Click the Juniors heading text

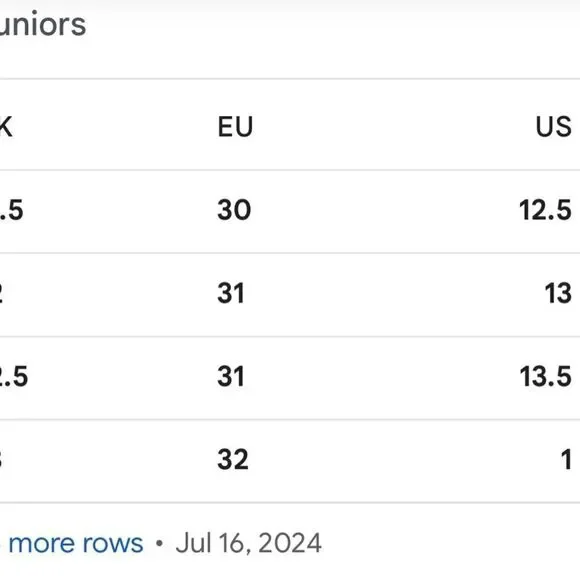pos(43,25)
